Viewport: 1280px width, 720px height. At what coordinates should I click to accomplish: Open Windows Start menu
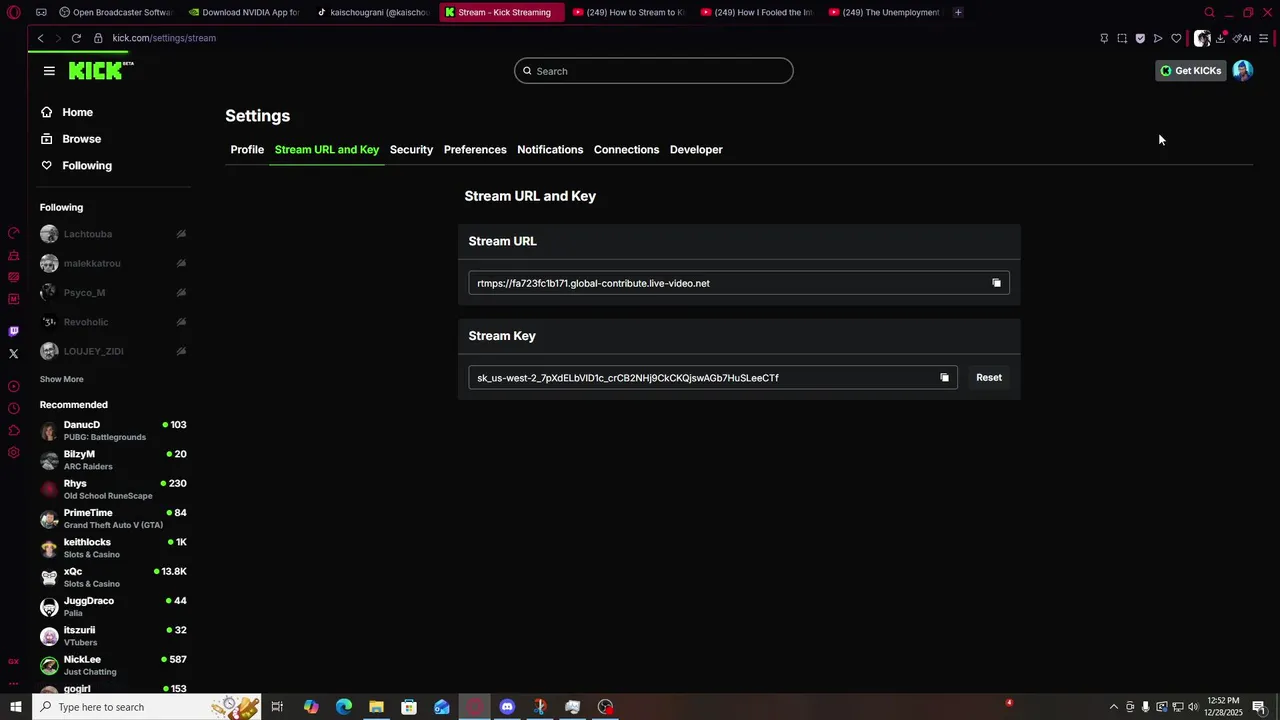pyautogui.click(x=16, y=707)
